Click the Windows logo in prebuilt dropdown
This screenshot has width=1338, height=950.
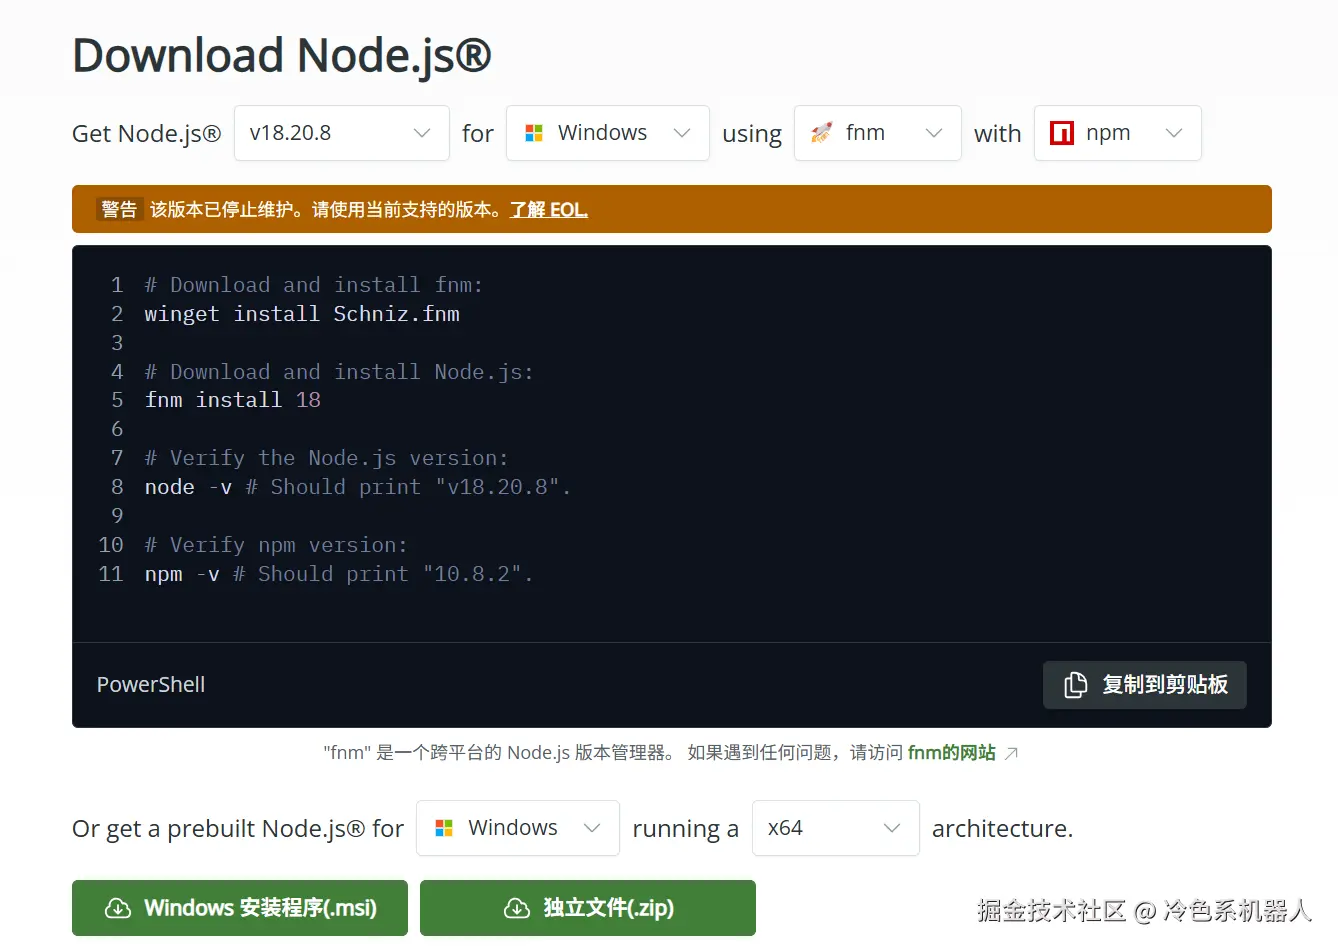pyautogui.click(x=444, y=828)
